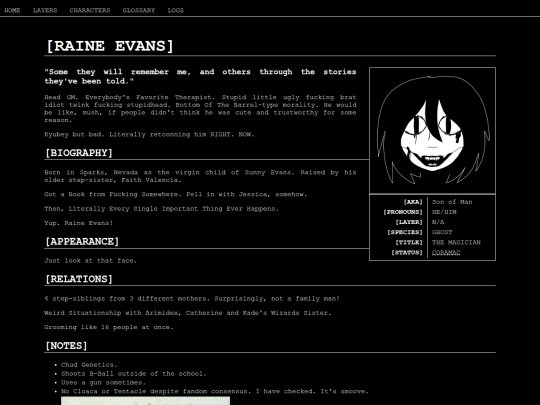Click the 'GHOST' species value

[x=442, y=232]
